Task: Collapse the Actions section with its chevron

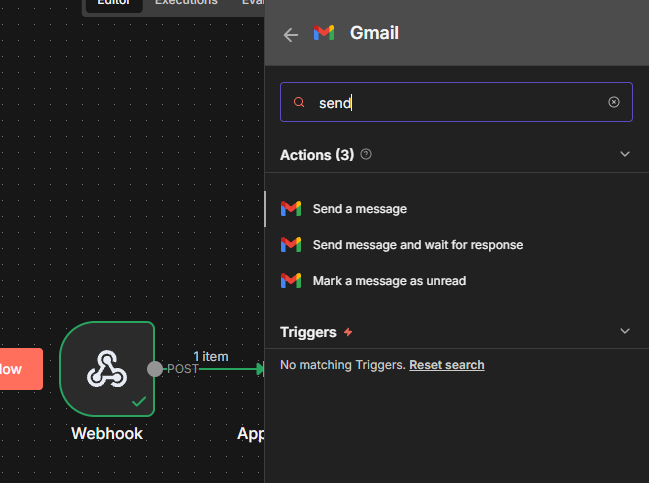Action: (x=625, y=154)
